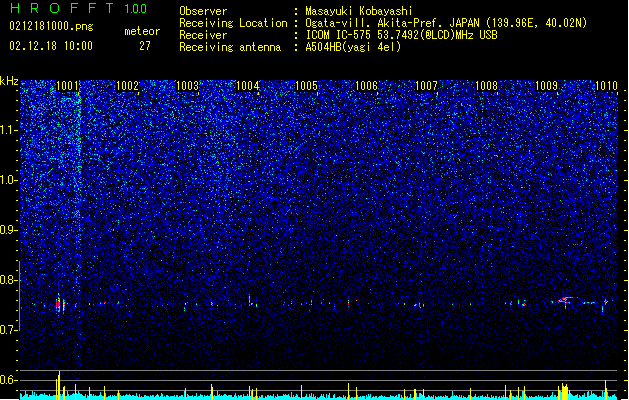The image size is (629, 400).
Task: Click the time axis marker 1008
Action: point(487,86)
